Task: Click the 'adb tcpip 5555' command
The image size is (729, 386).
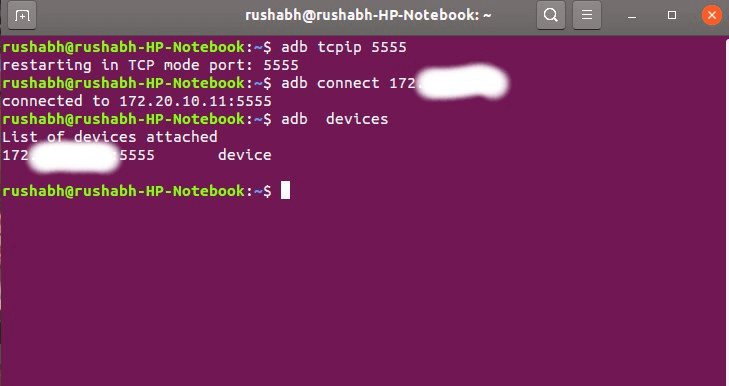Action: click(344, 47)
